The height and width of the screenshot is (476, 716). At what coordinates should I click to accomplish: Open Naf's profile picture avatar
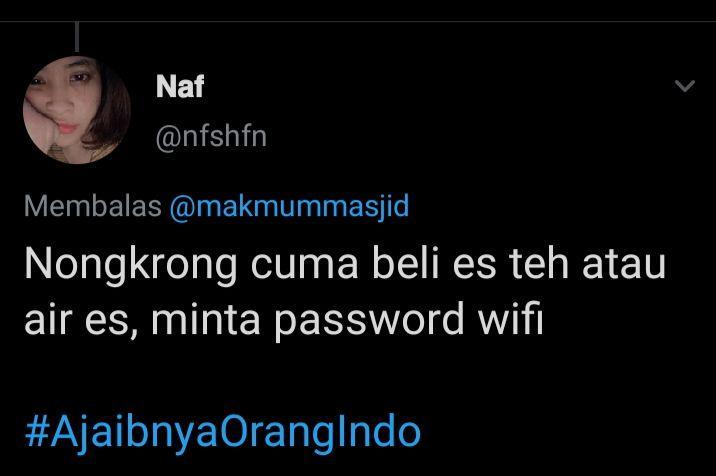[77, 110]
